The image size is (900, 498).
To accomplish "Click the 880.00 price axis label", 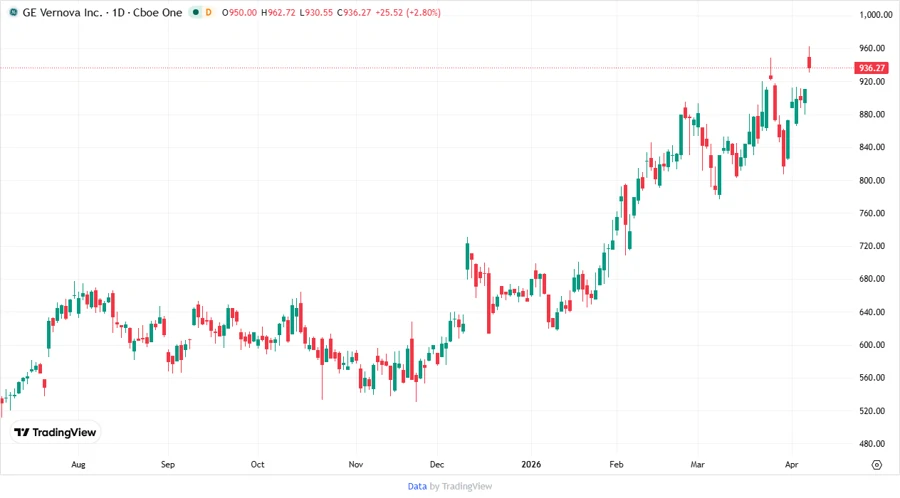I will coord(872,114).
